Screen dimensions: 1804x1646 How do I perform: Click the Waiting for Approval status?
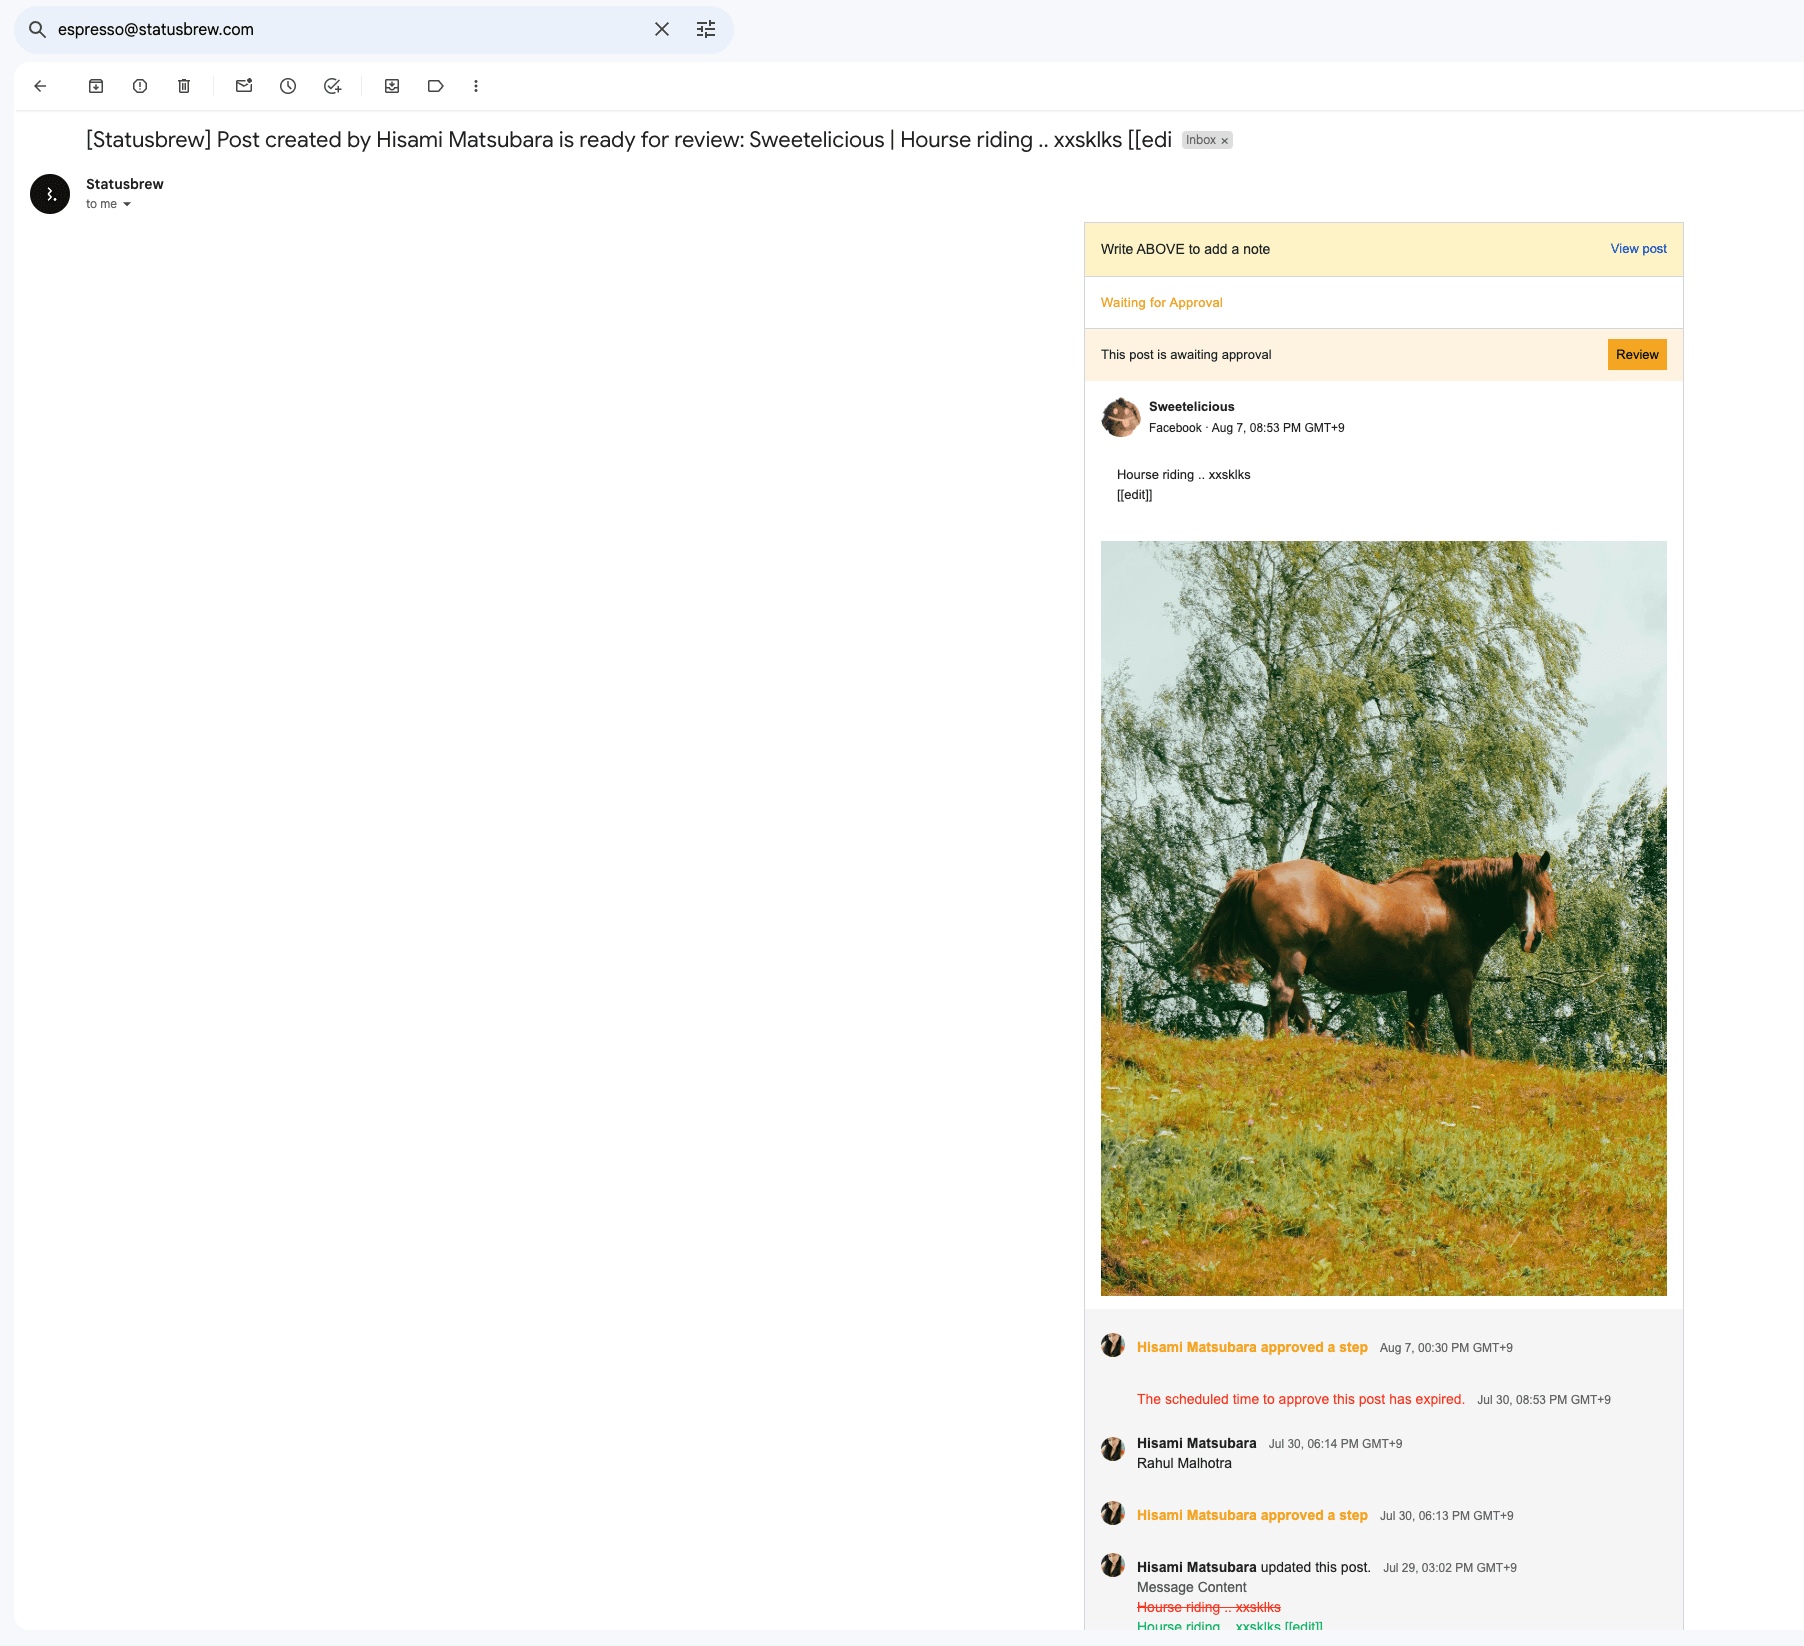[x=1161, y=303]
